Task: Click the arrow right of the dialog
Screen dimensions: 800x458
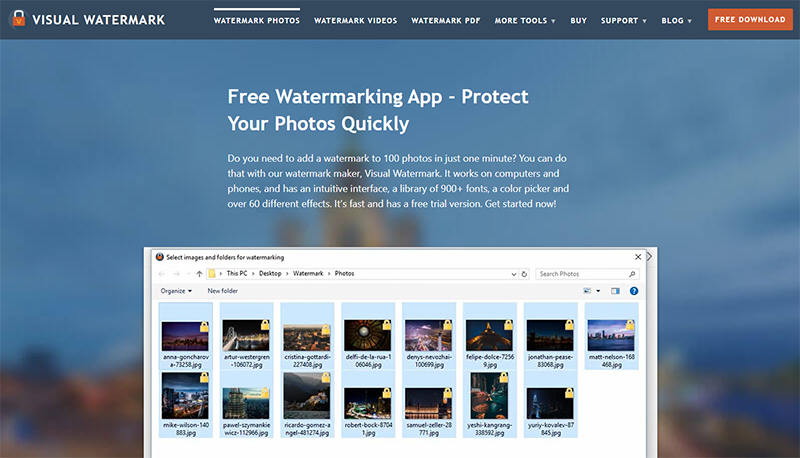Action: coord(649,257)
